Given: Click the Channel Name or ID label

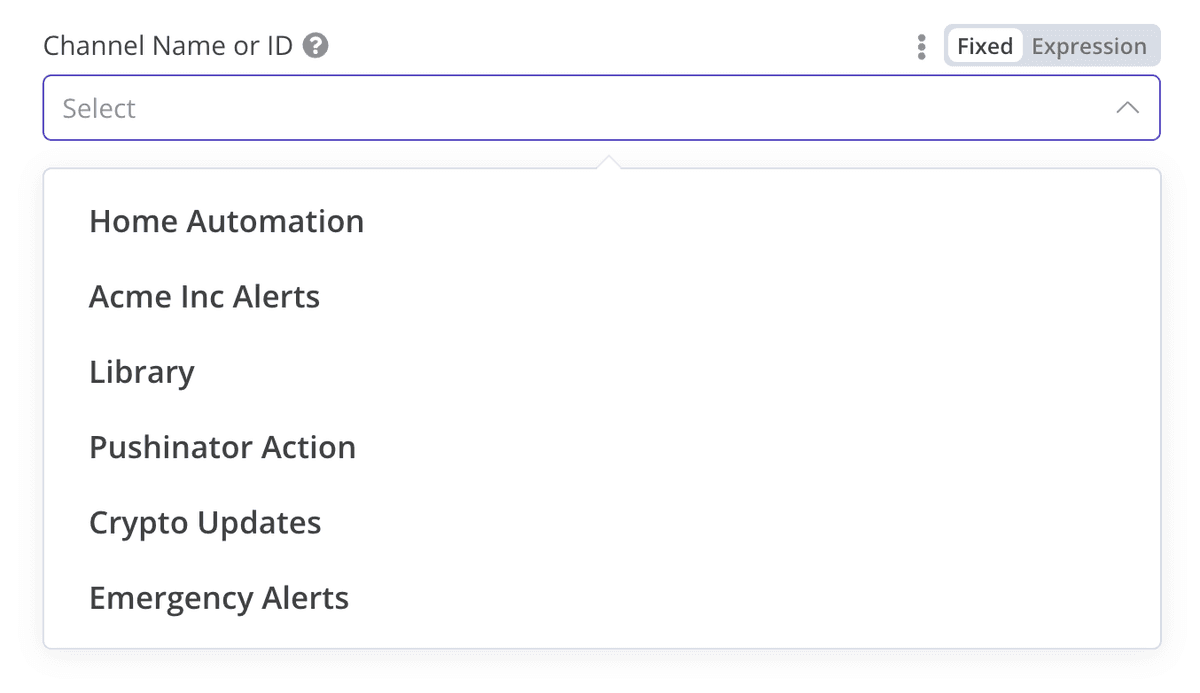Looking at the screenshot, I should (x=168, y=46).
